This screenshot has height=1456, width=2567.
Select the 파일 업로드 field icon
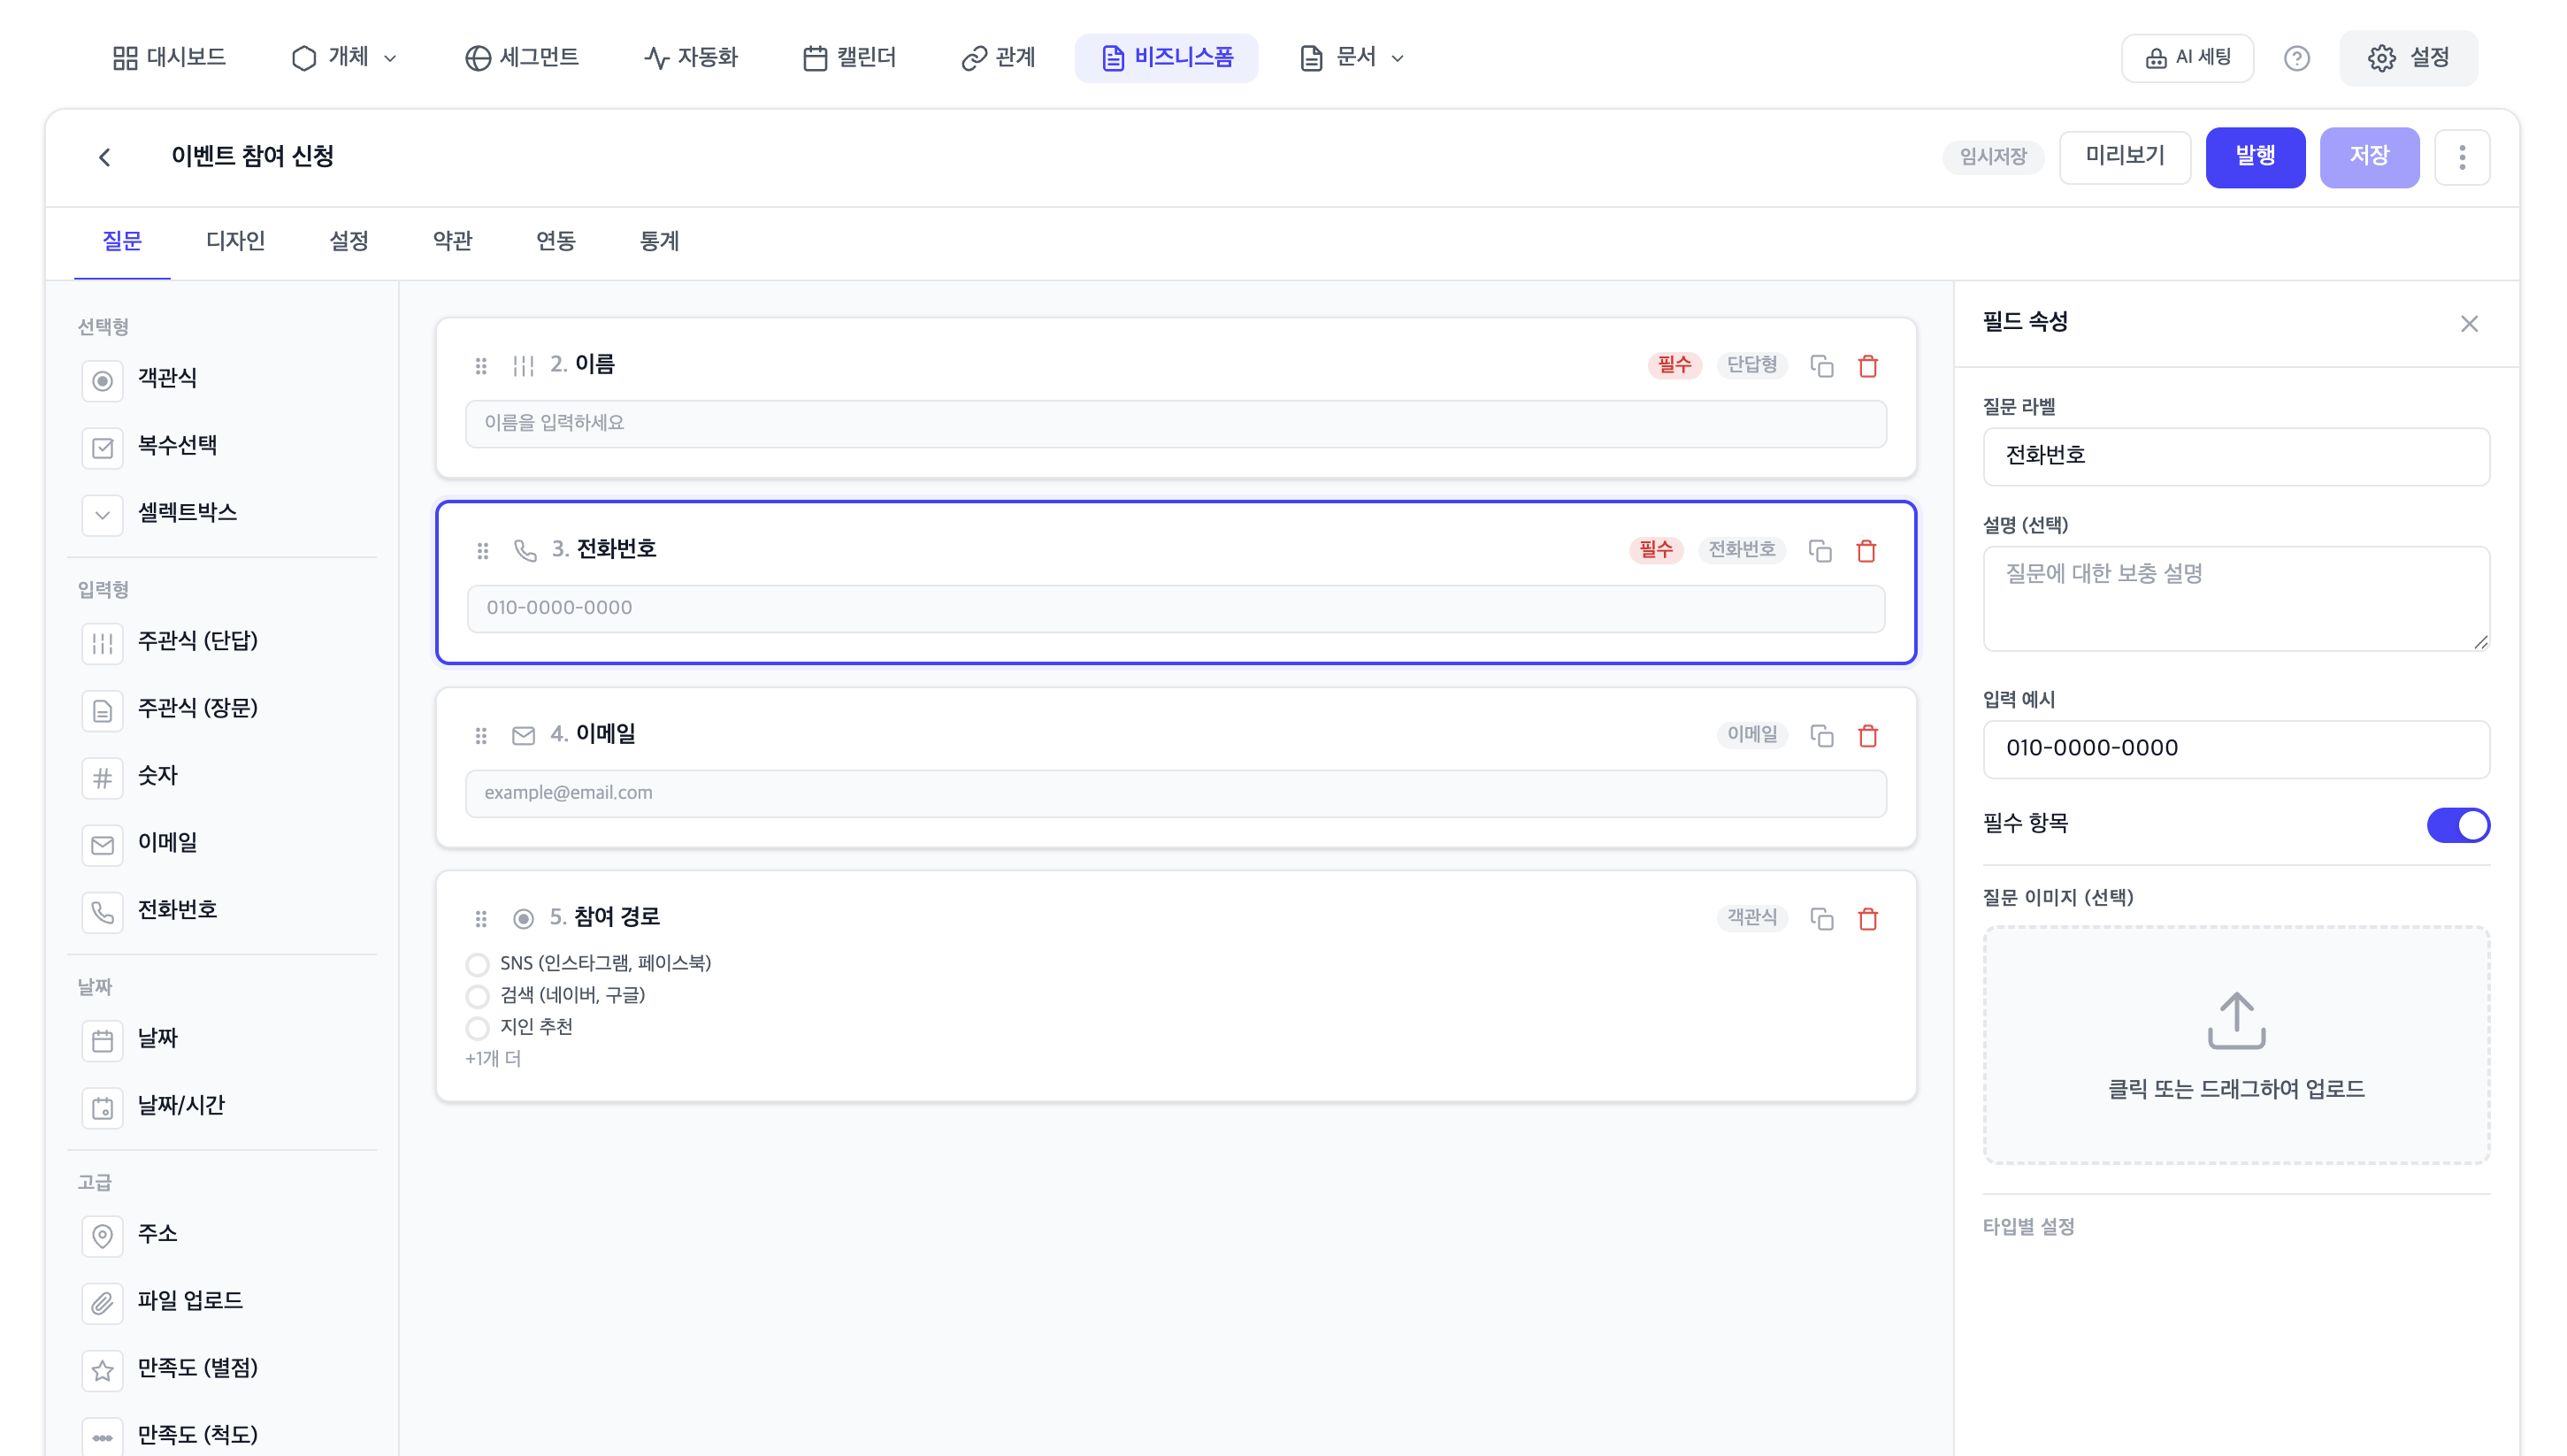coord(103,1302)
